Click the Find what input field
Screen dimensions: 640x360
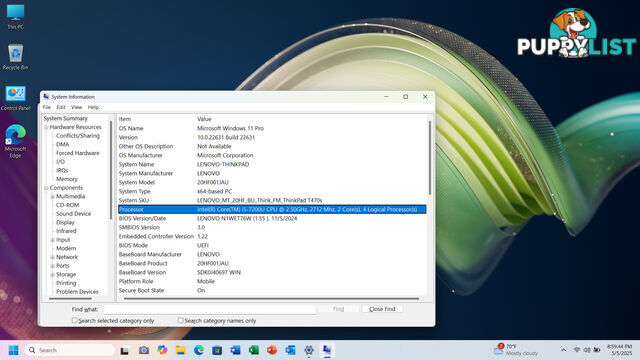[209, 309]
